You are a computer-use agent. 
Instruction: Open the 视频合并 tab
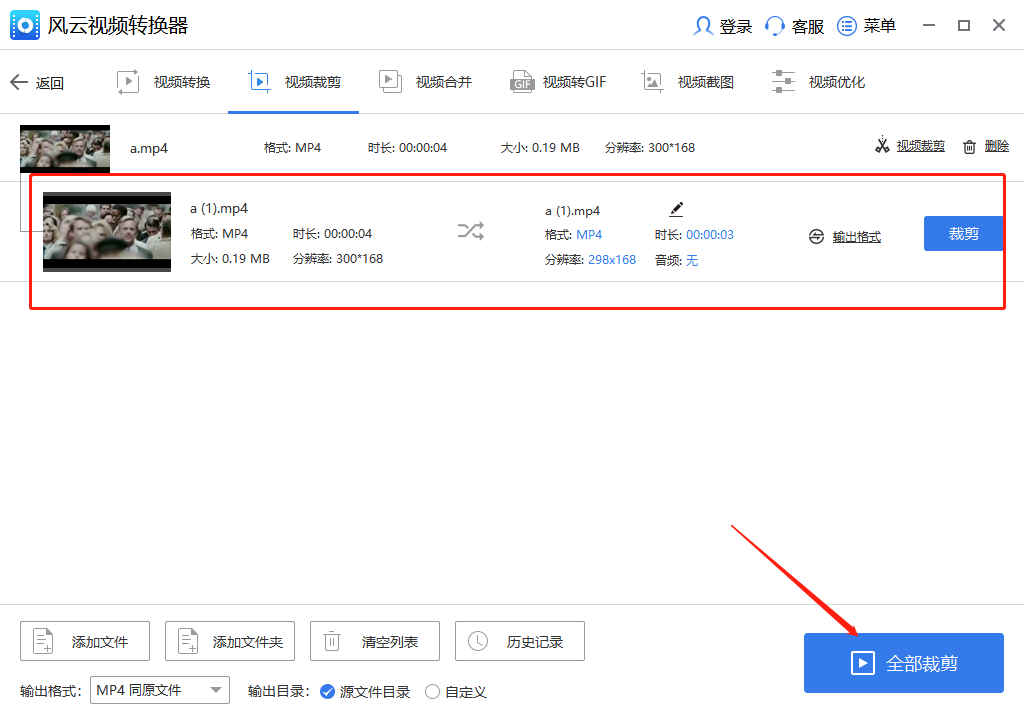(425, 82)
